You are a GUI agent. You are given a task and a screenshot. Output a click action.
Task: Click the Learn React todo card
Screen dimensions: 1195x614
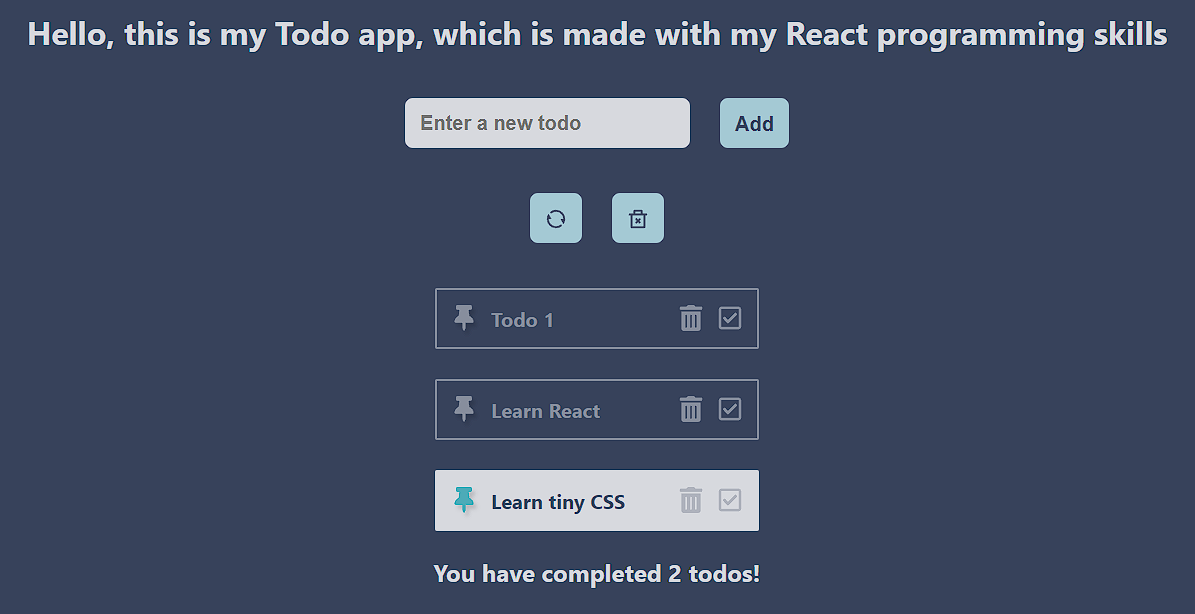point(597,409)
